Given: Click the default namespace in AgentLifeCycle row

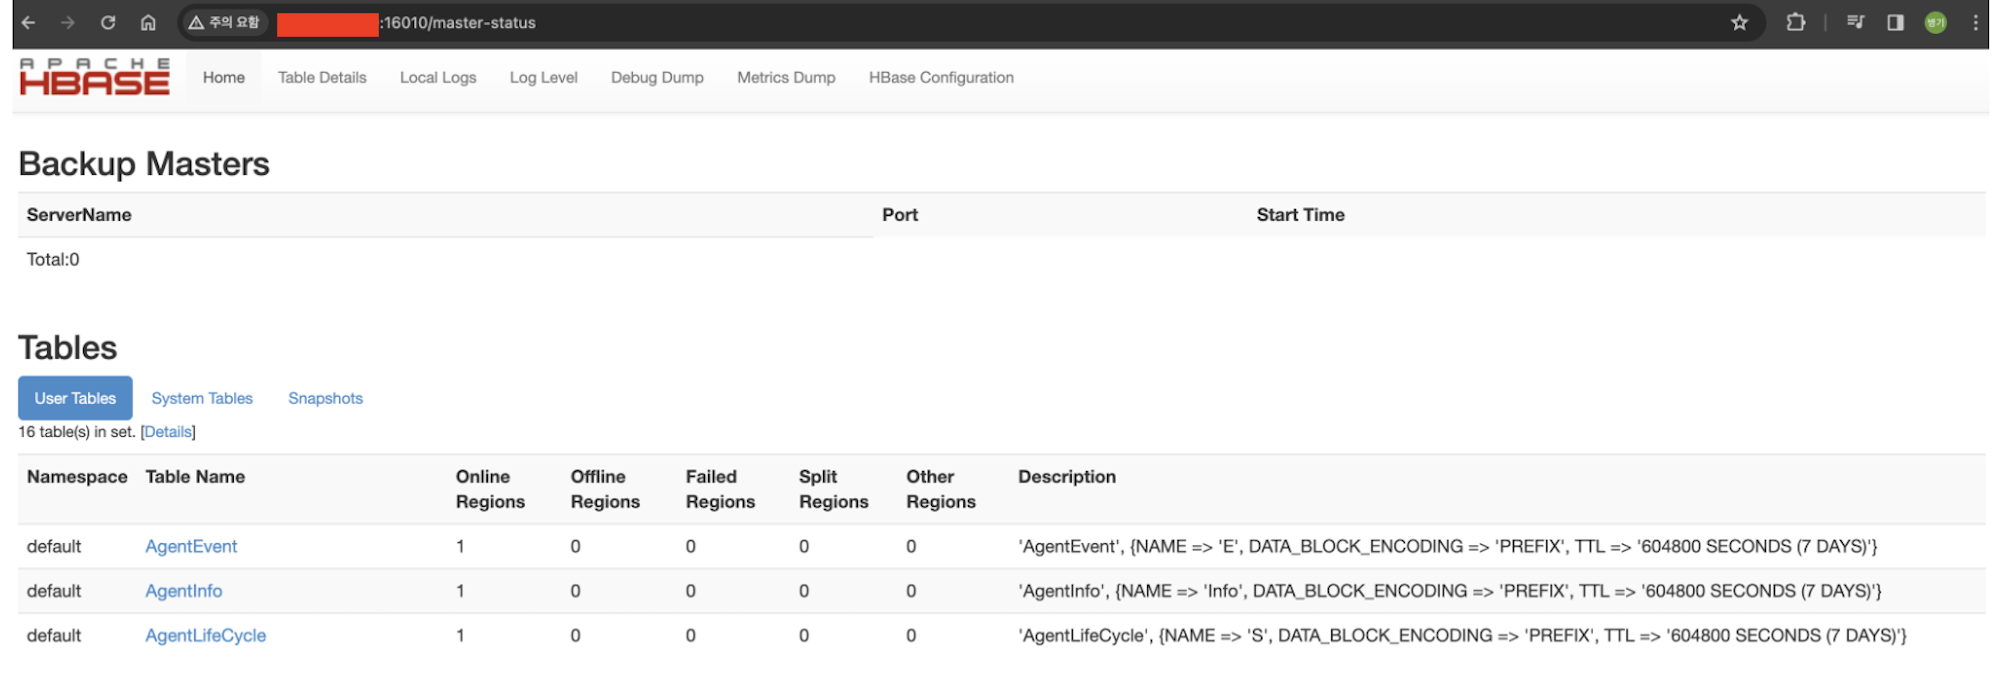Looking at the screenshot, I should click(54, 635).
